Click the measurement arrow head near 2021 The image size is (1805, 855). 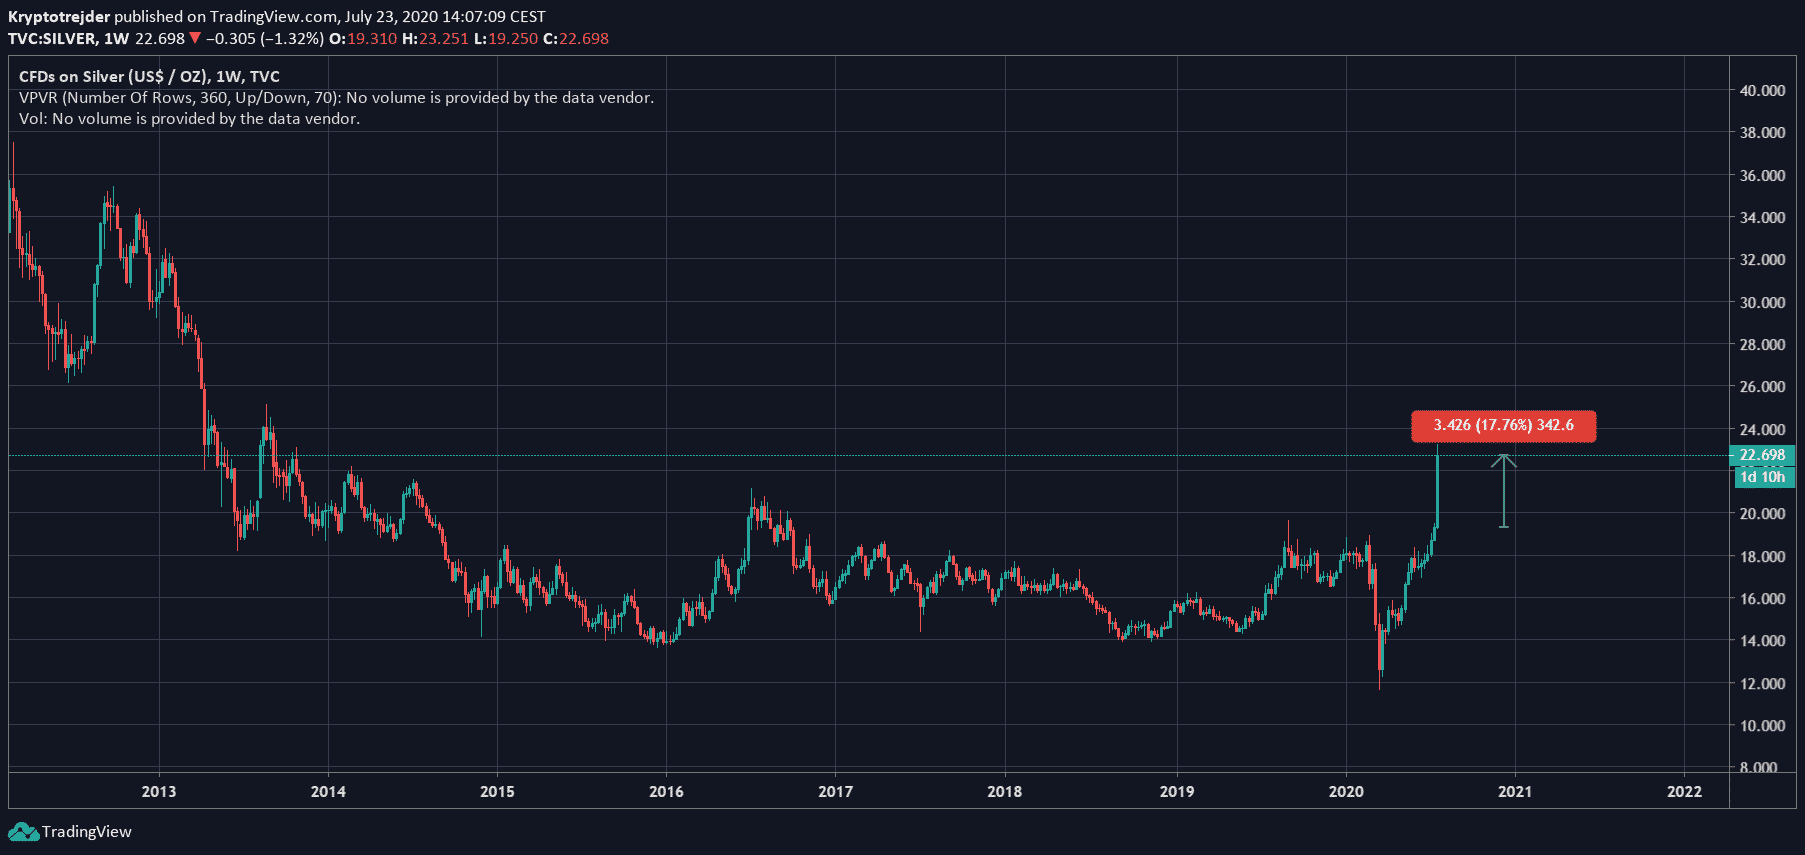(1503, 460)
